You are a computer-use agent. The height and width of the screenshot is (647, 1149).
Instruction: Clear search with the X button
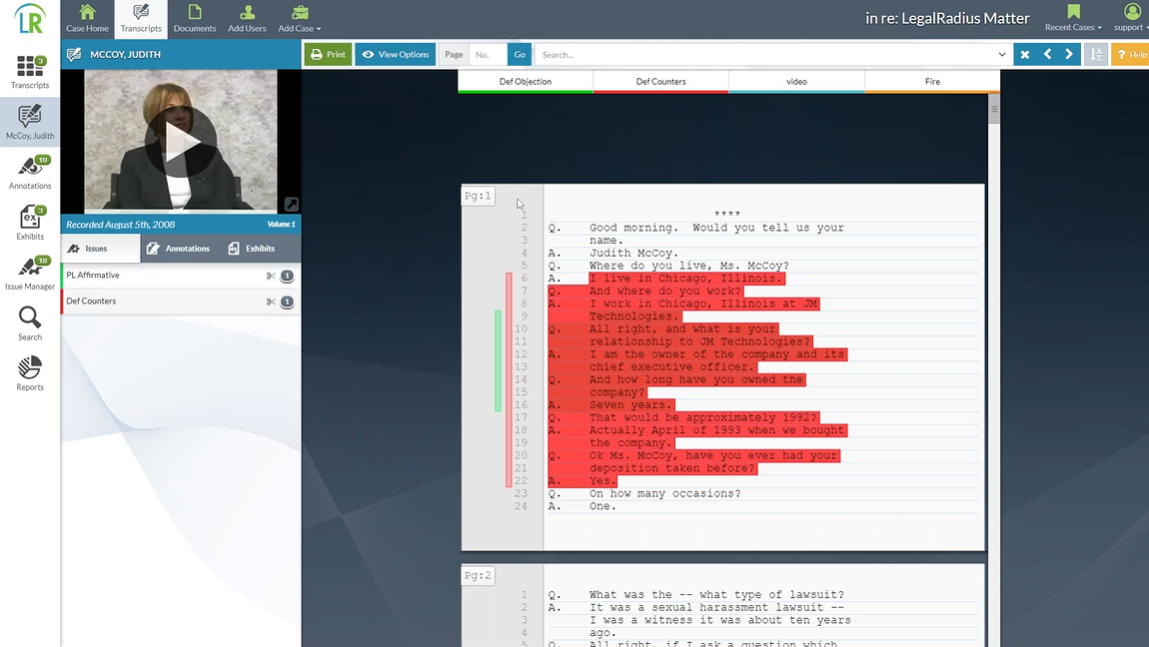click(1025, 55)
